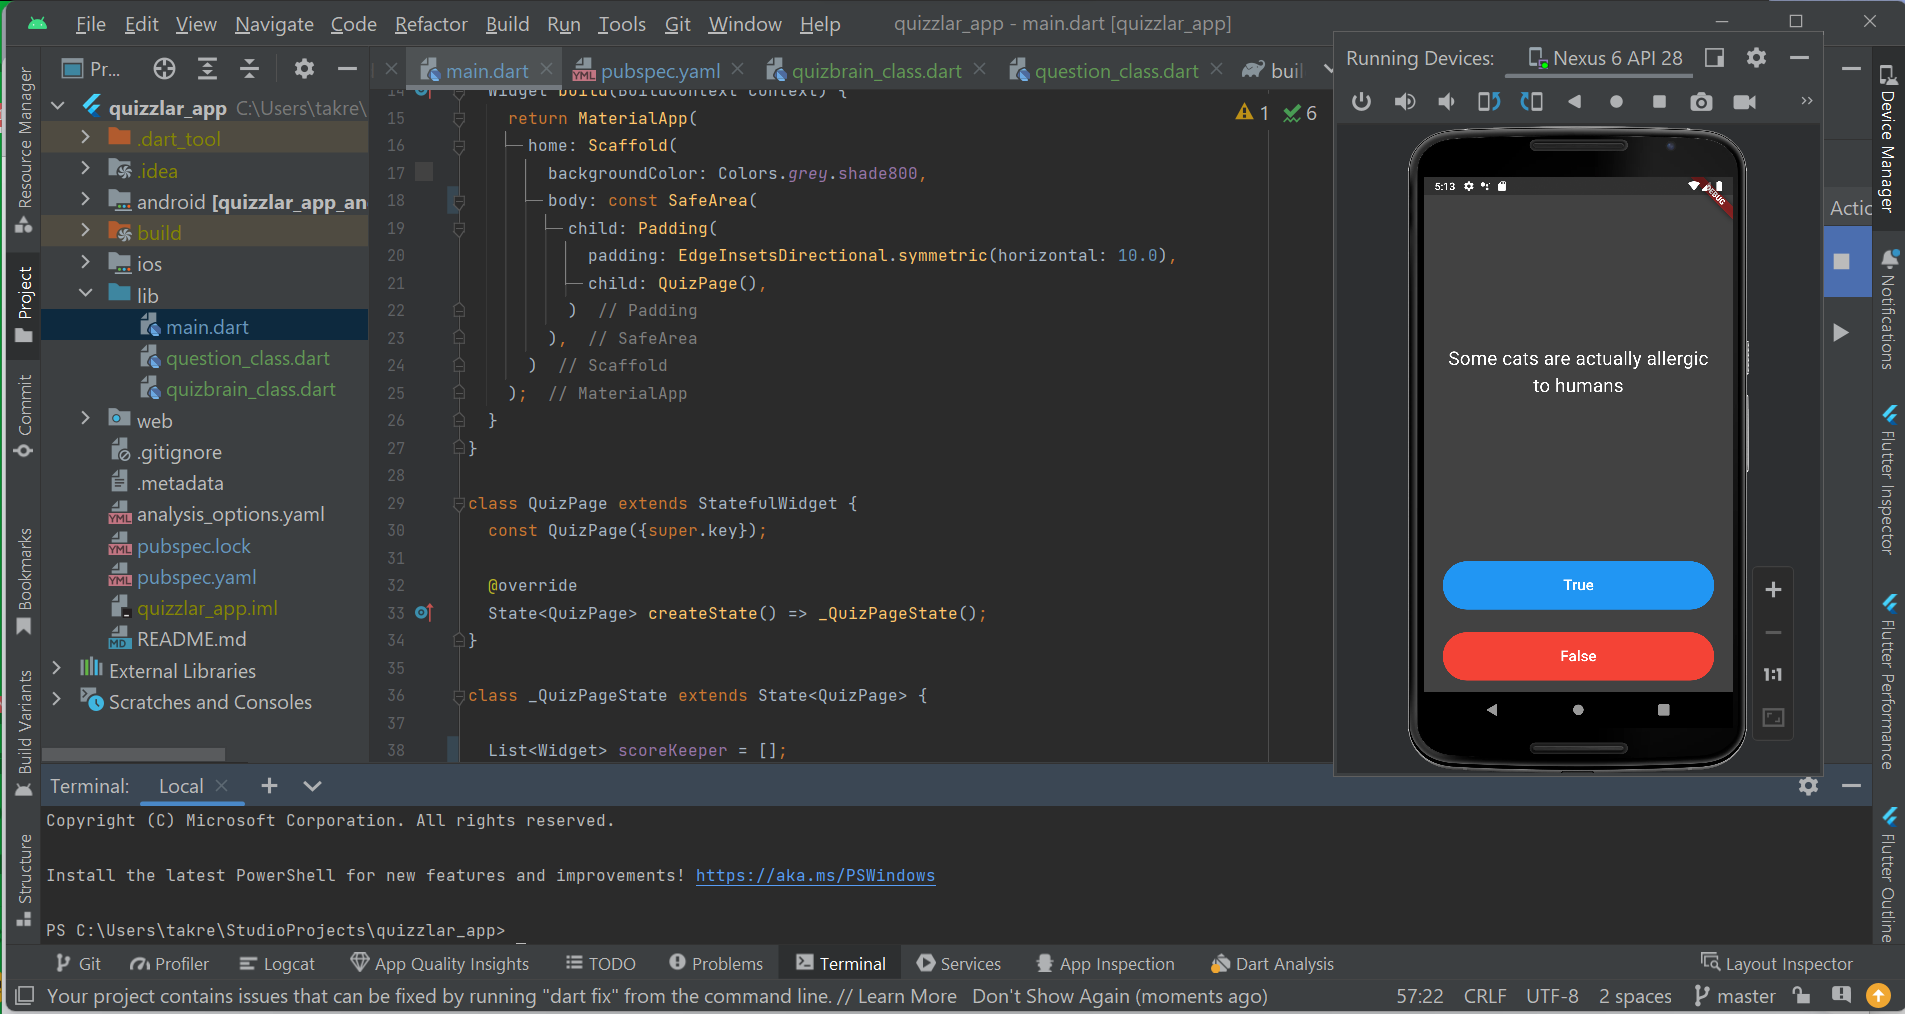Locate the open file in Project view
The height and width of the screenshot is (1014, 1905).
click(x=163, y=69)
